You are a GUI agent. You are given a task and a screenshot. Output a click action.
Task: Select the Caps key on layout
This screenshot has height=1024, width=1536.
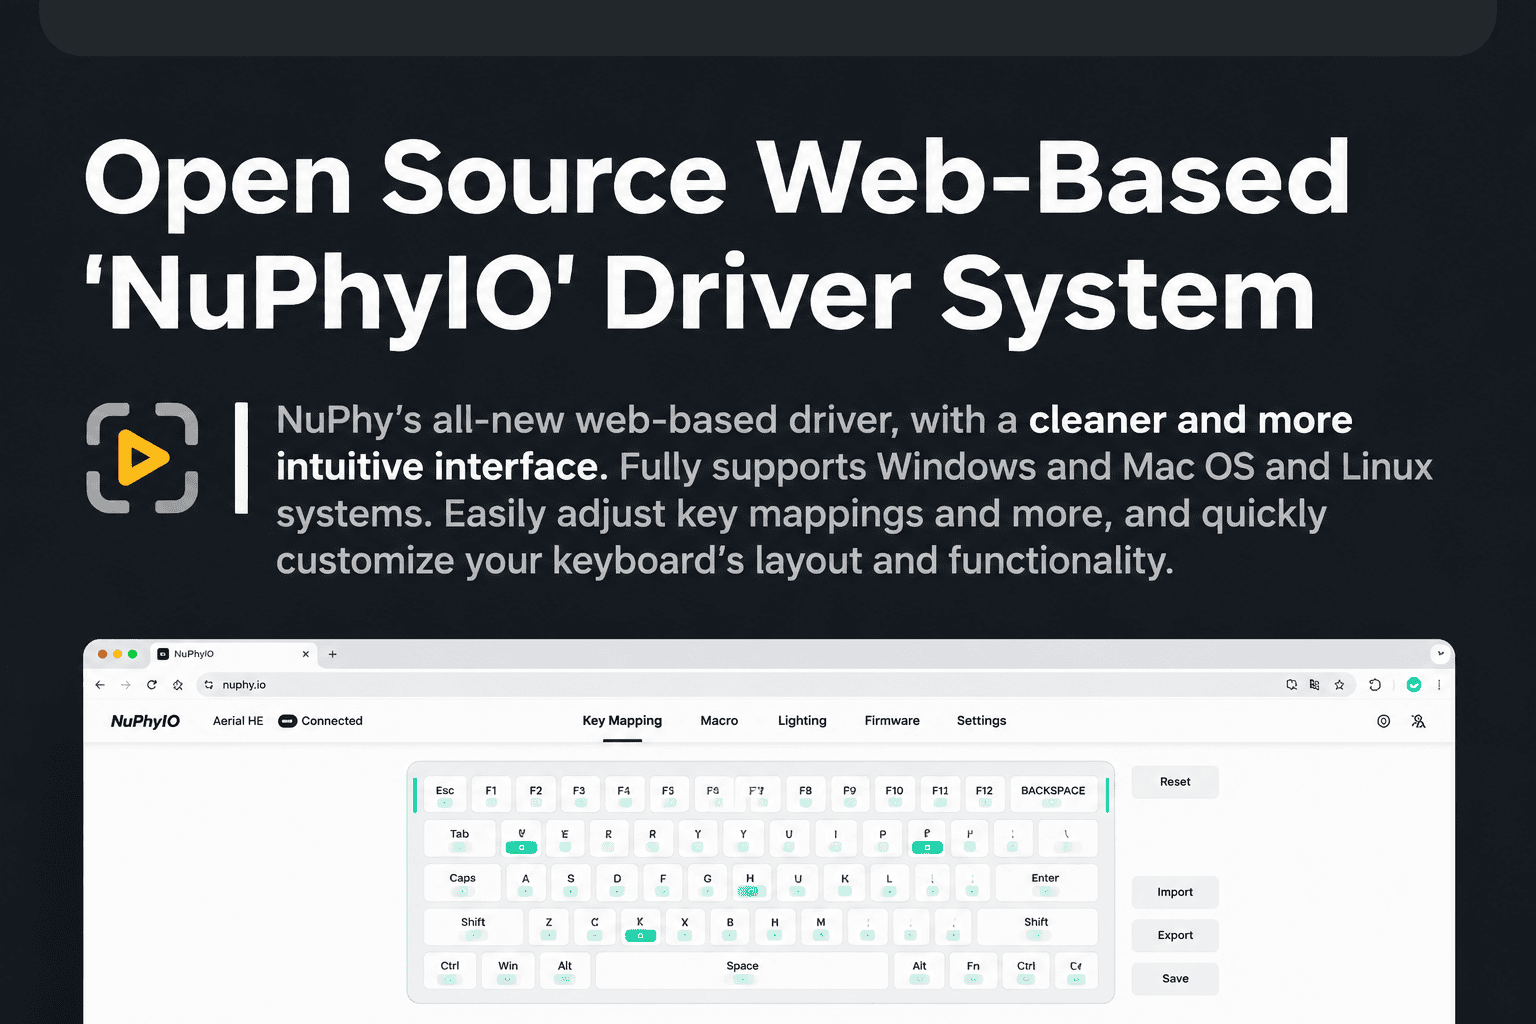coord(462,883)
